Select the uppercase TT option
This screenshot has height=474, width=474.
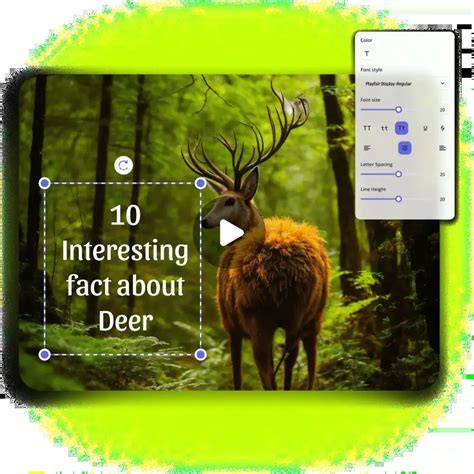pos(367,128)
